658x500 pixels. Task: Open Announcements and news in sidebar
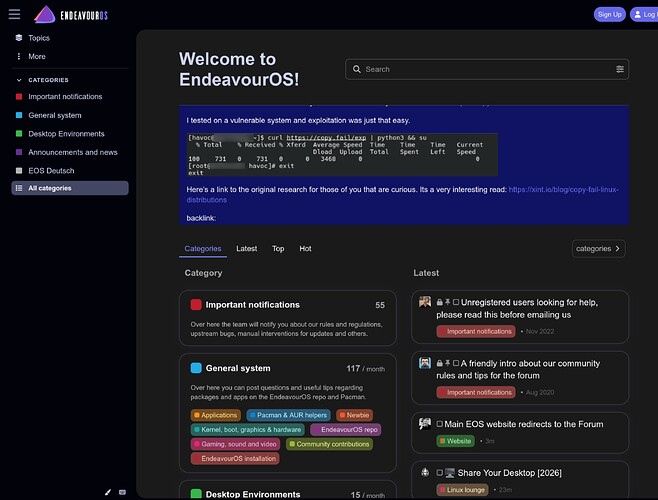[73, 152]
